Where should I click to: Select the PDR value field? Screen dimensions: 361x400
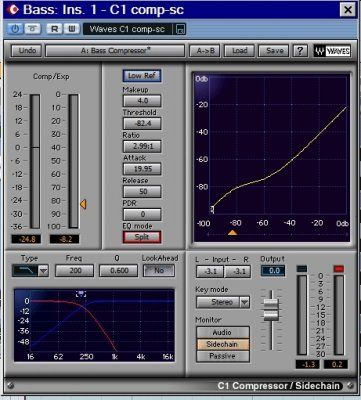(x=142, y=214)
